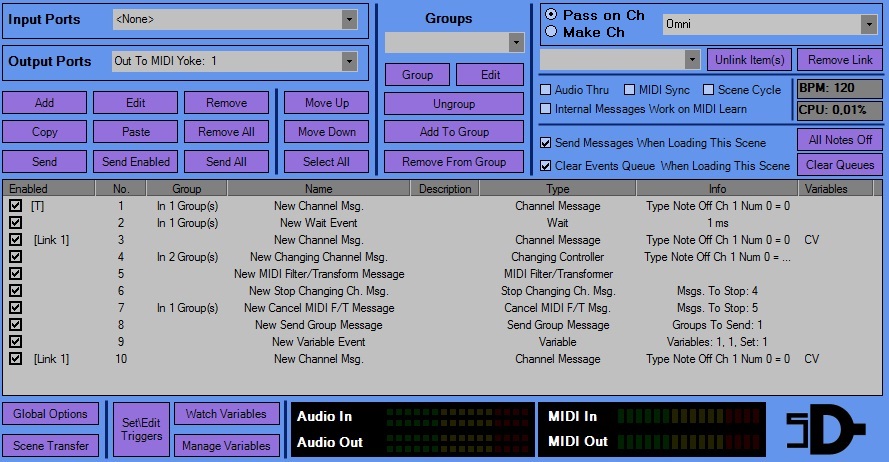Disable the enabled checkbox for row 1
889x462 pixels.
click(x=15, y=206)
